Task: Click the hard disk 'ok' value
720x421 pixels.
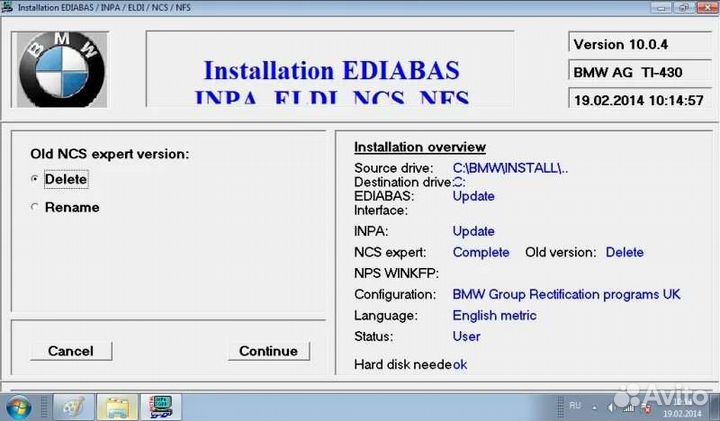Action: pos(460,365)
